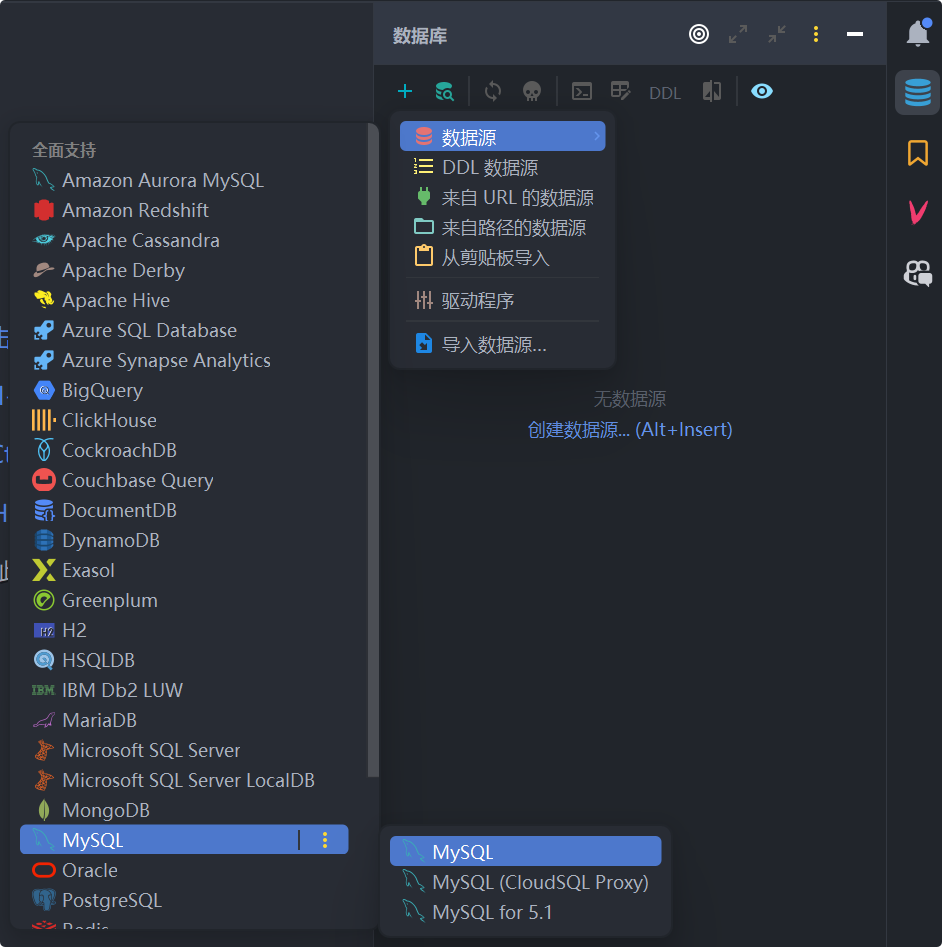942x947 pixels.
Task: Select Couchbase Query
Action: click(x=184, y=480)
